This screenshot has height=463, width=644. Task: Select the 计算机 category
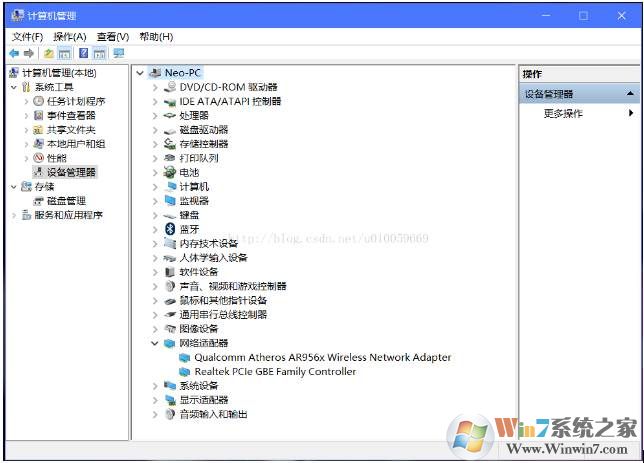click(x=194, y=187)
